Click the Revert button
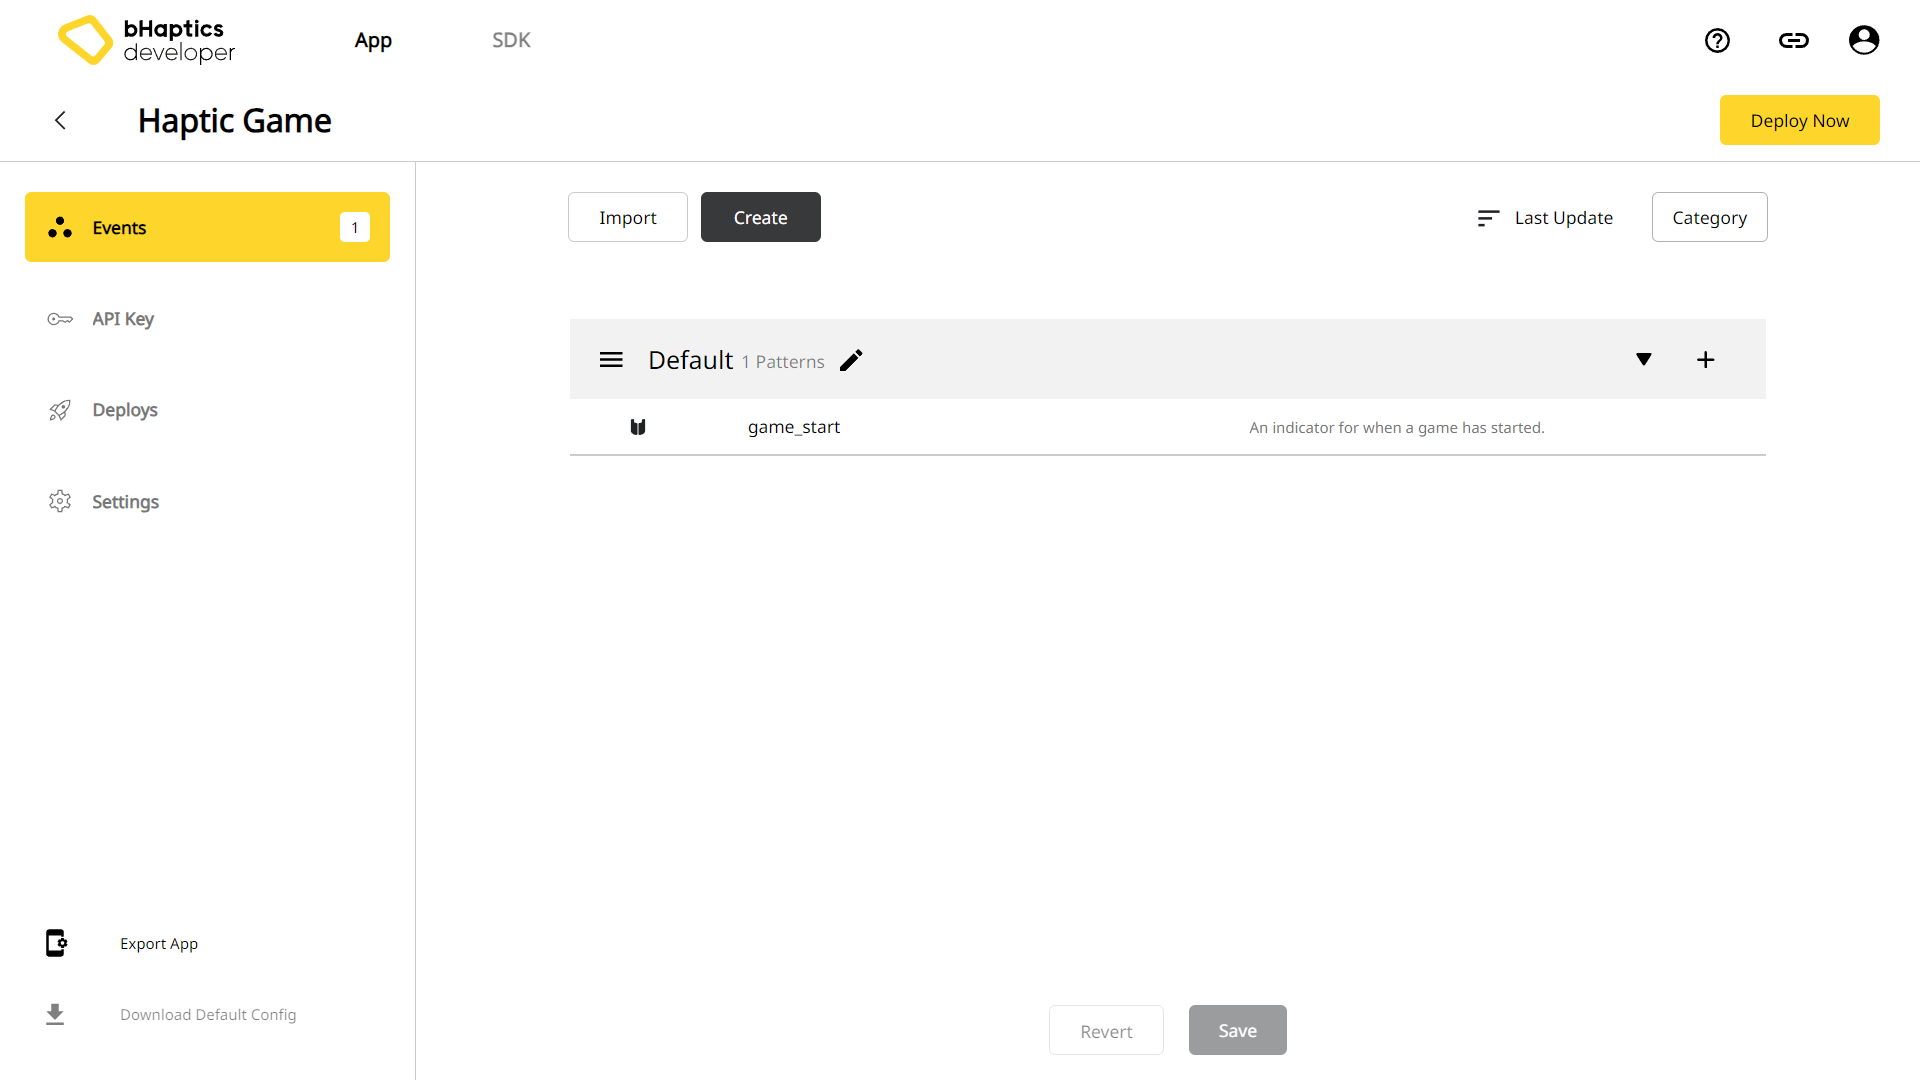The height and width of the screenshot is (1080, 1920). (x=1106, y=1030)
